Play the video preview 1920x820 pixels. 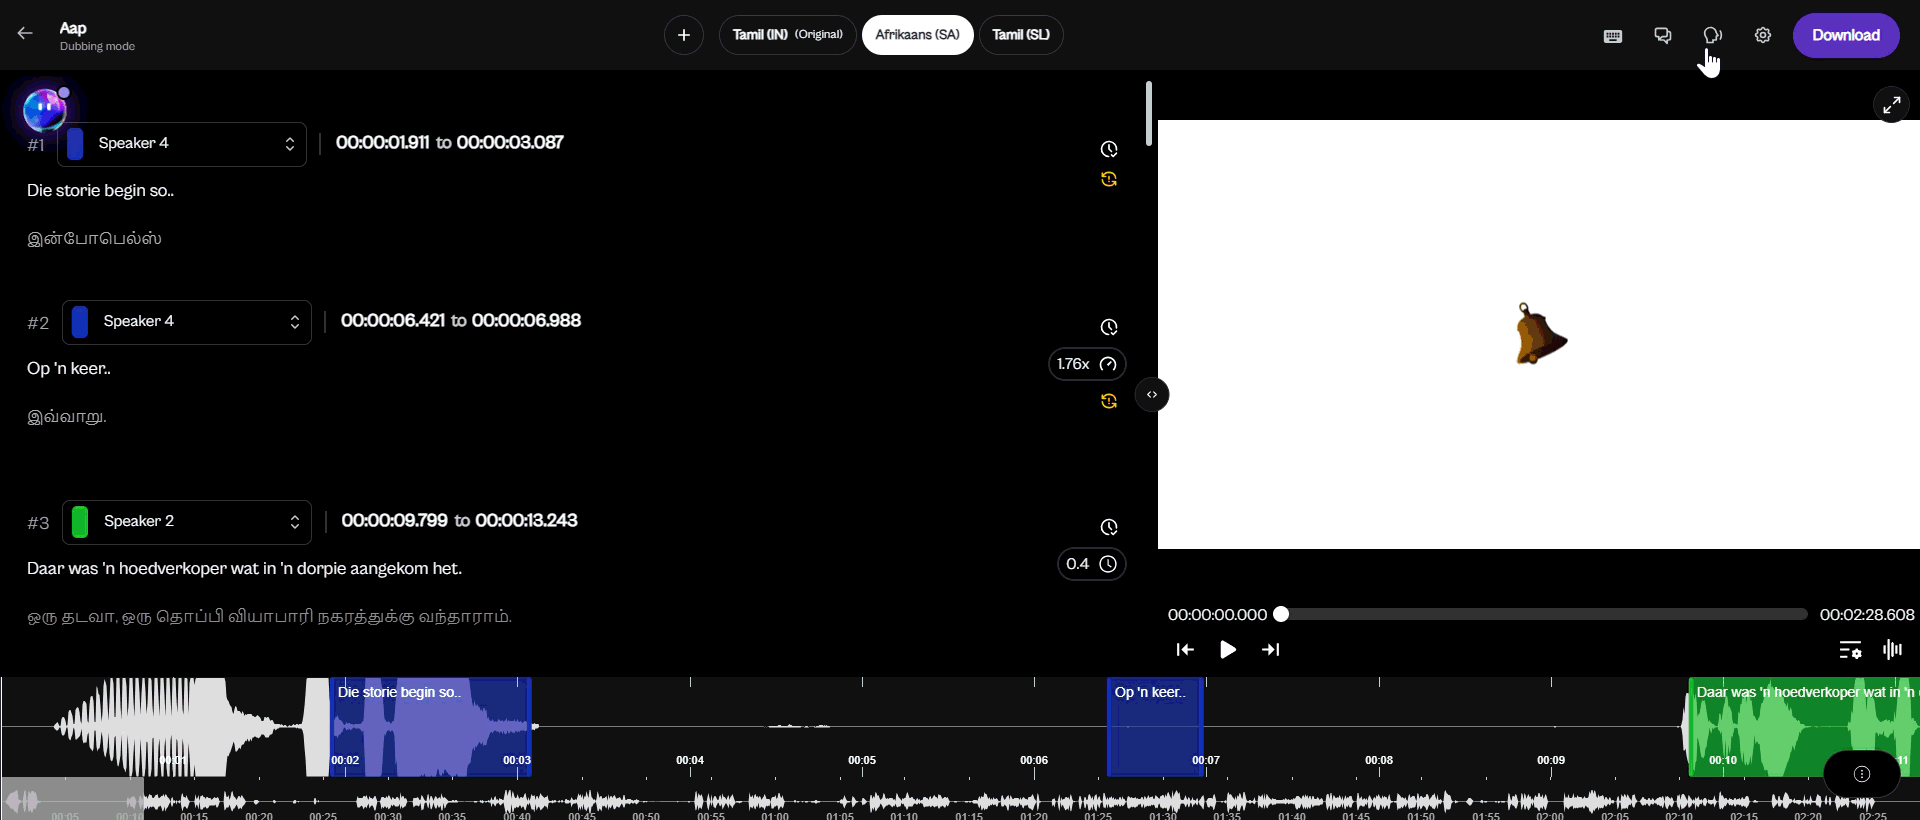[x=1228, y=650]
